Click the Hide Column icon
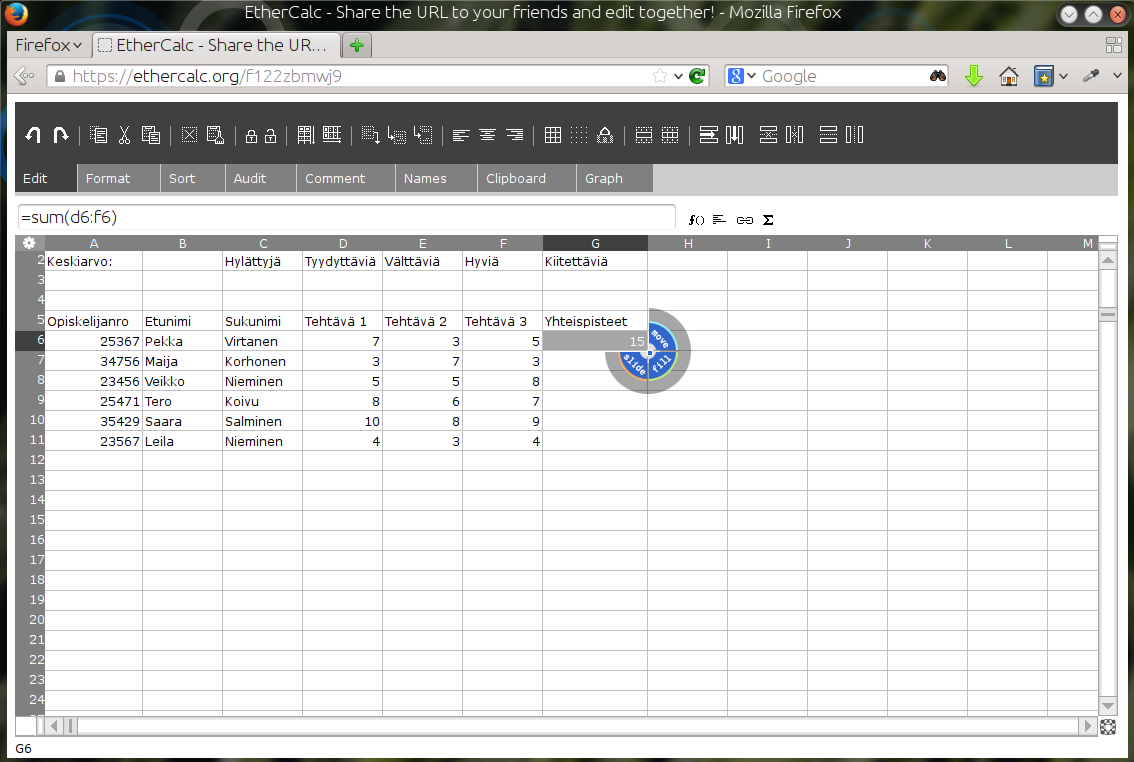Viewport: 1134px width, 762px height. coord(854,134)
